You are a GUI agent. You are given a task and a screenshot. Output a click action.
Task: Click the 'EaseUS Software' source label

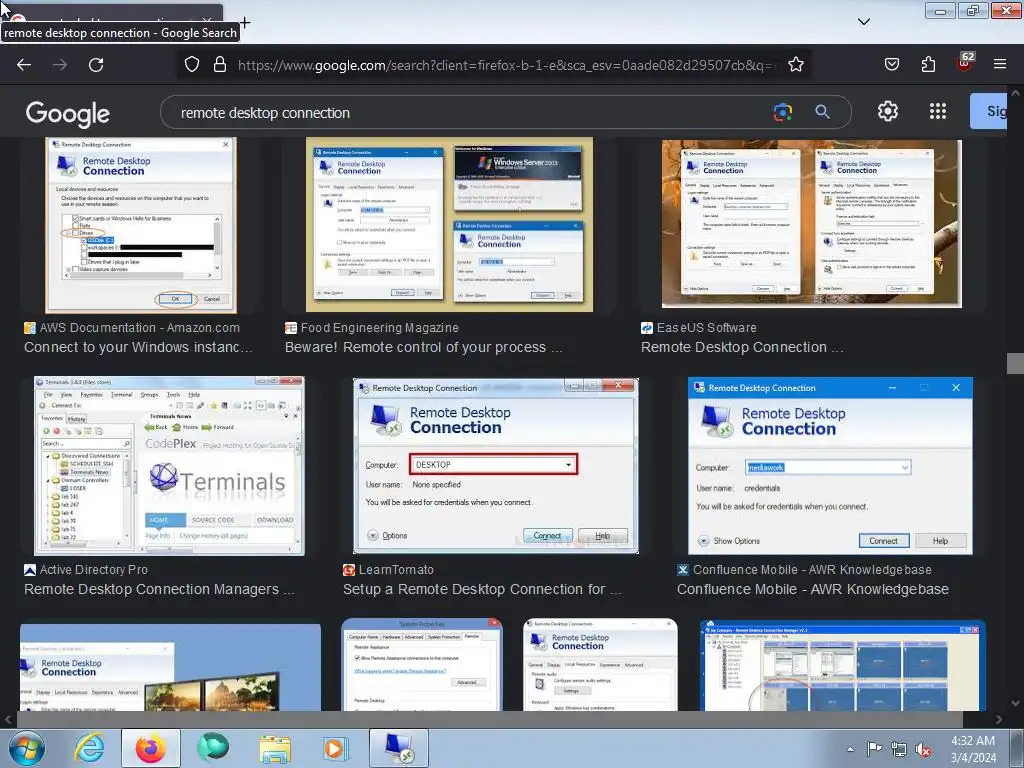tap(707, 328)
